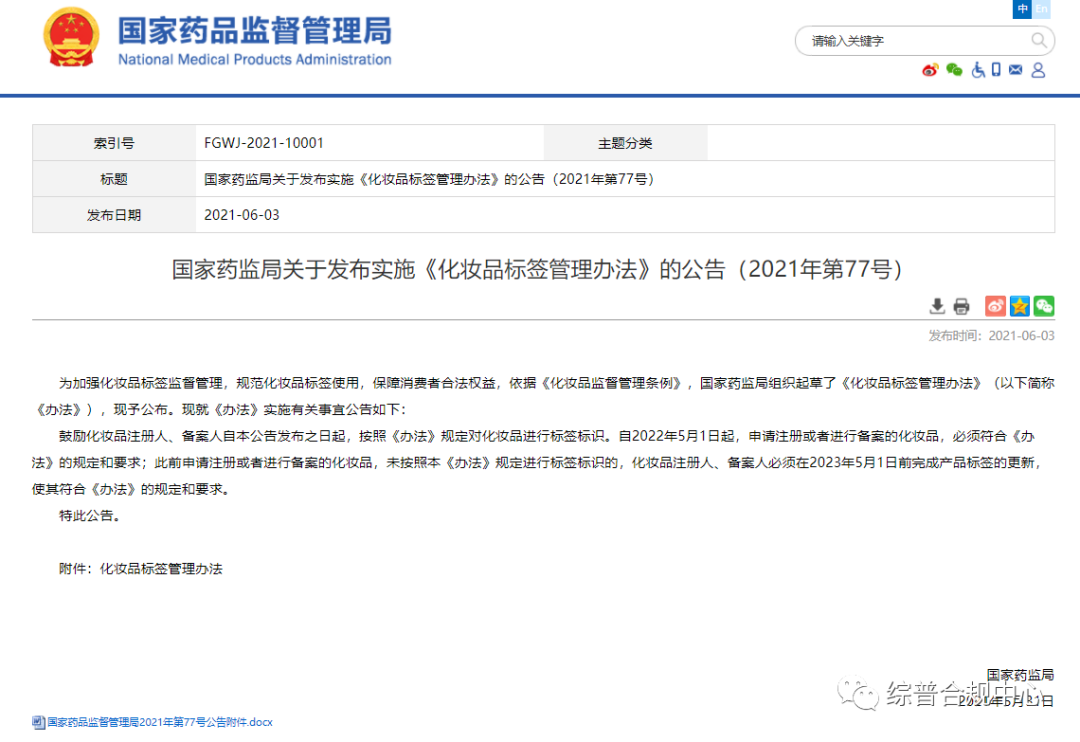The height and width of the screenshot is (742, 1080).
Task: Enable the wheelchair accessibility mode icon
Action: 978,70
